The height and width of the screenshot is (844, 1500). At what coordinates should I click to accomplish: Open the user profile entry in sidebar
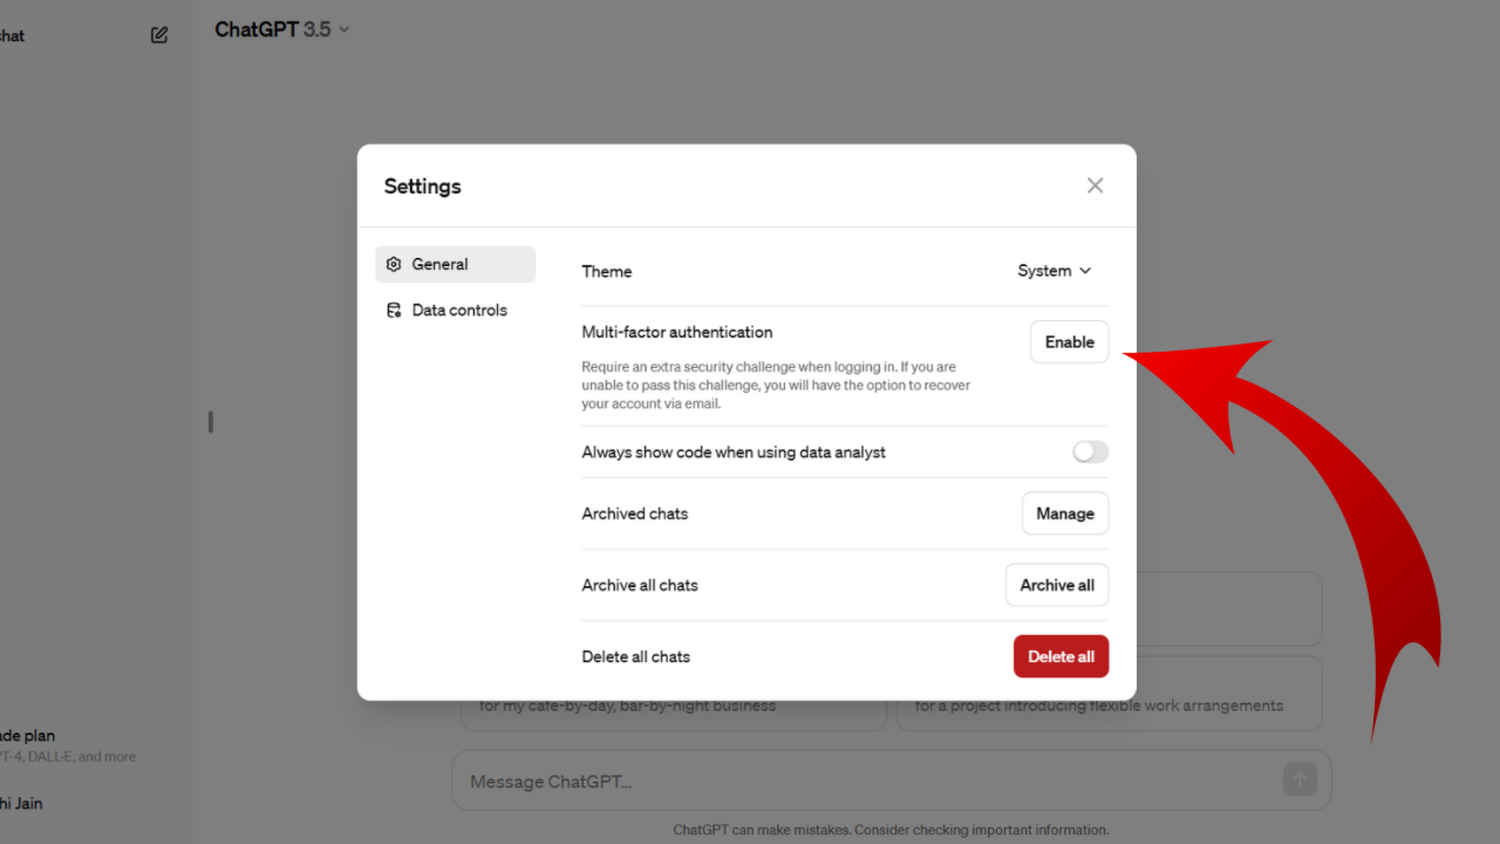coord(22,803)
